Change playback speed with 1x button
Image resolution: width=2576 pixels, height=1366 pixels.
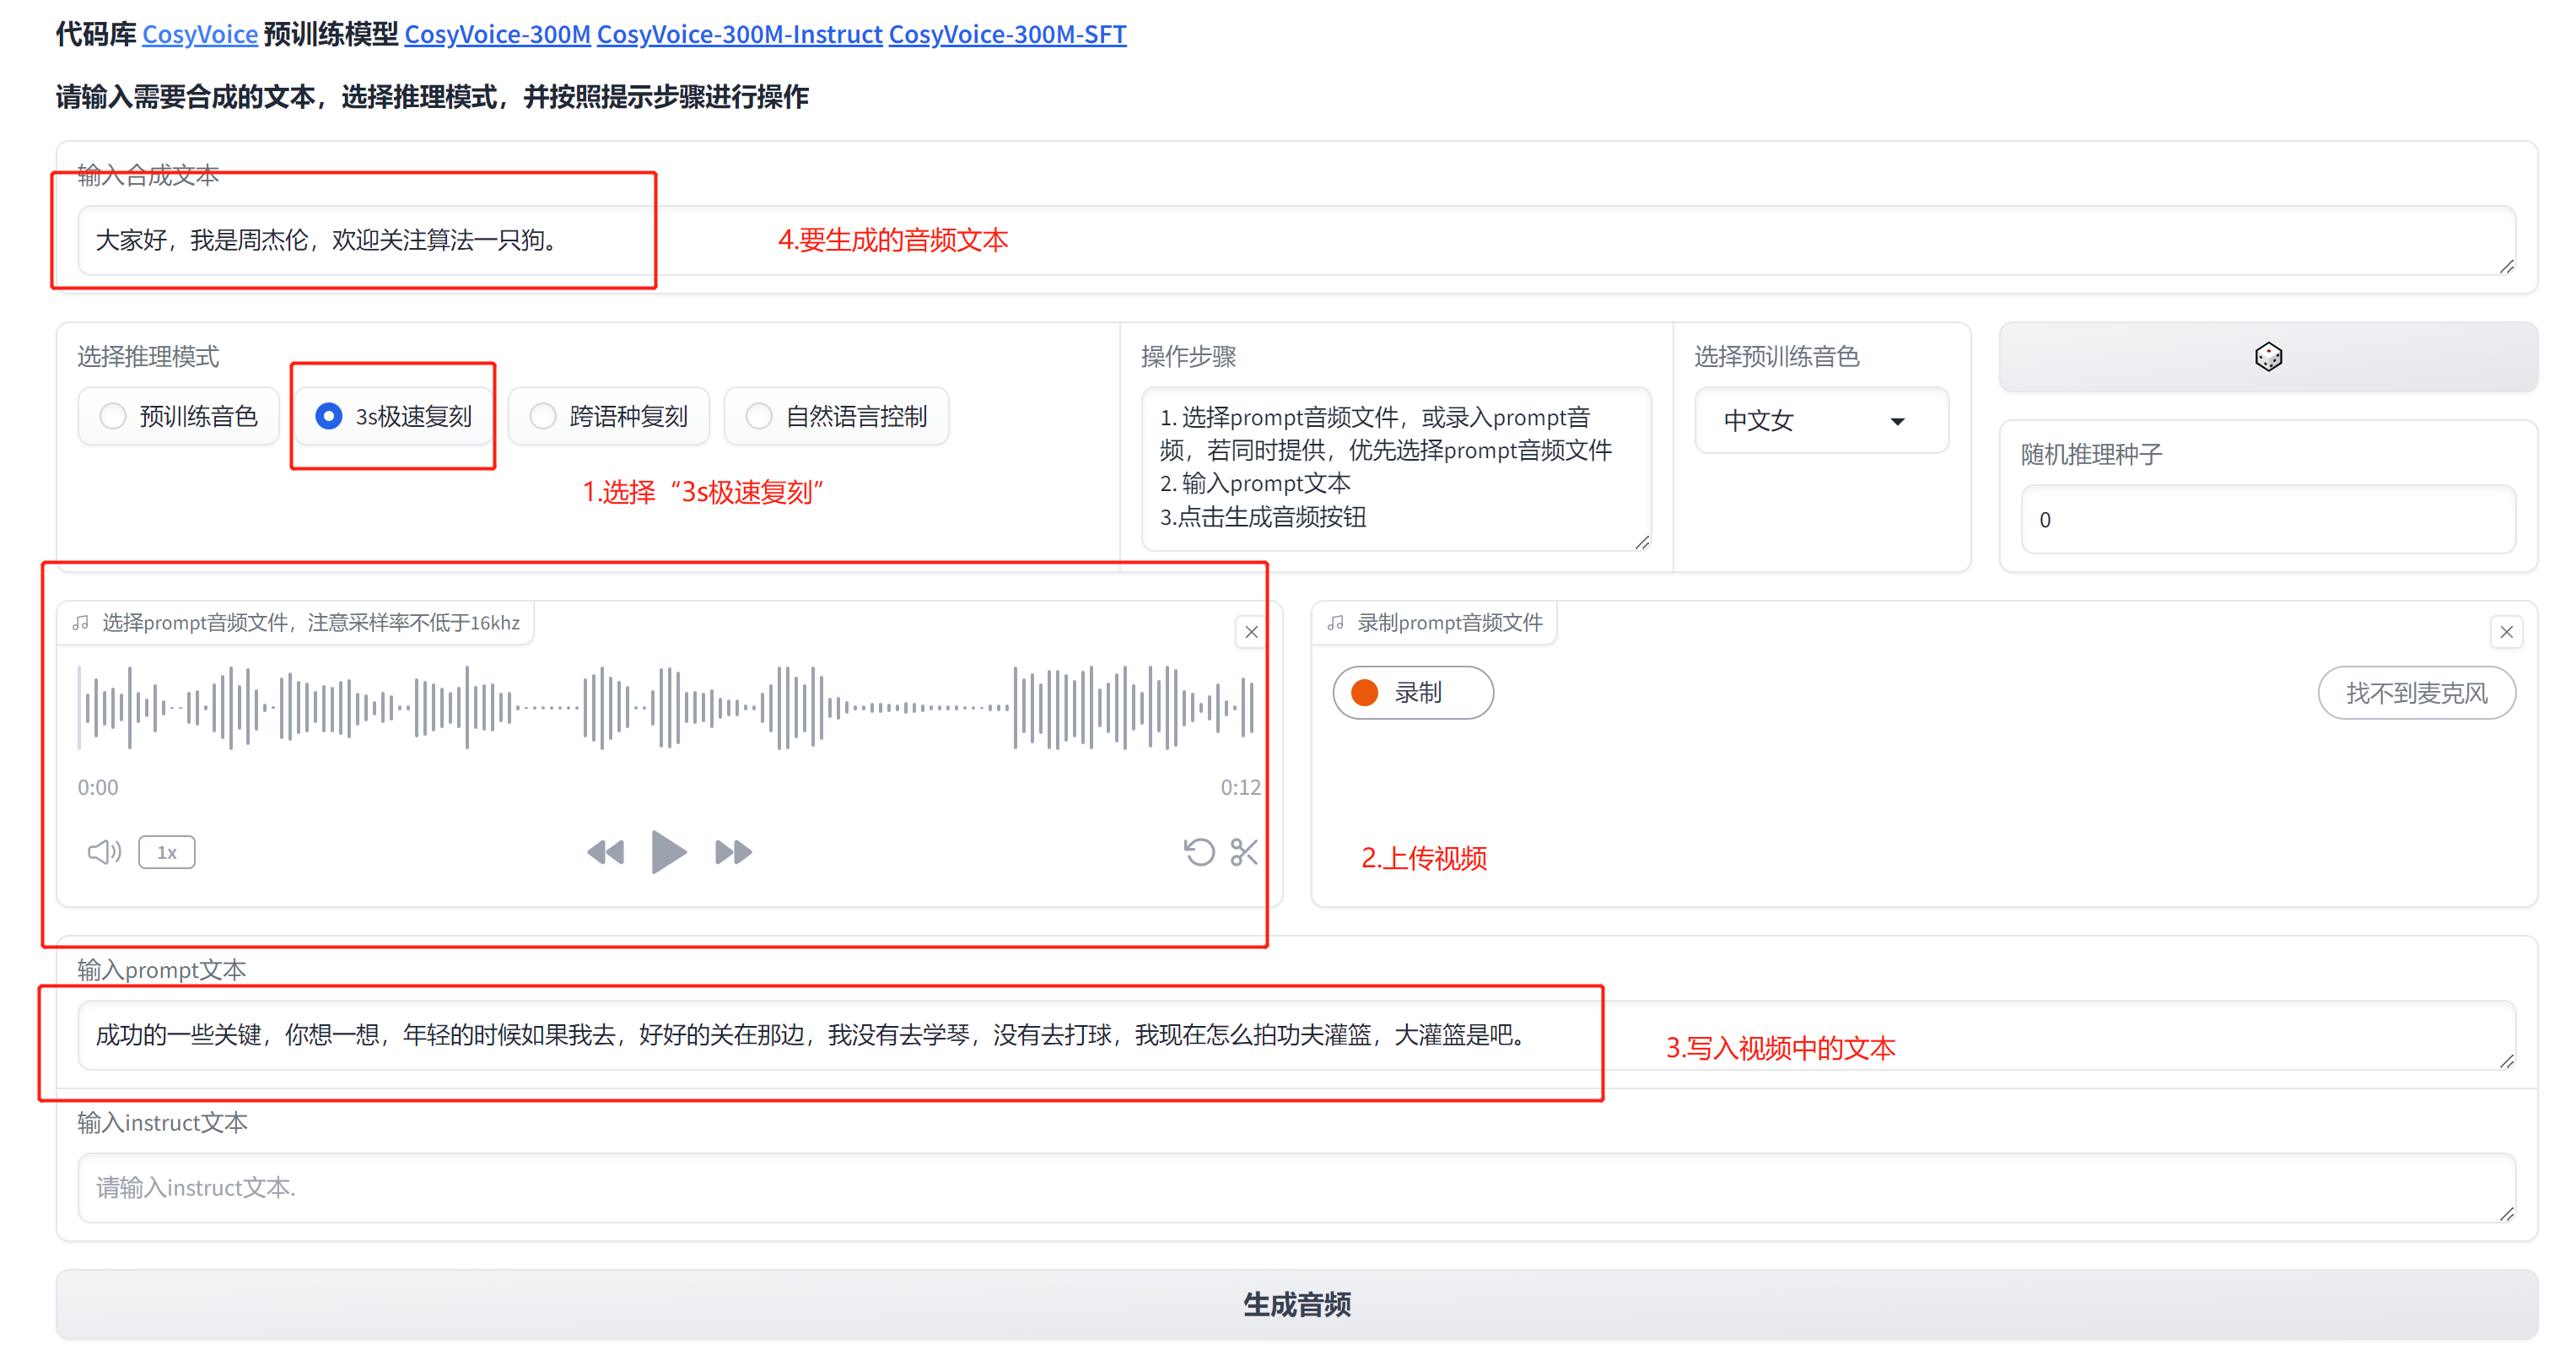(x=167, y=852)
